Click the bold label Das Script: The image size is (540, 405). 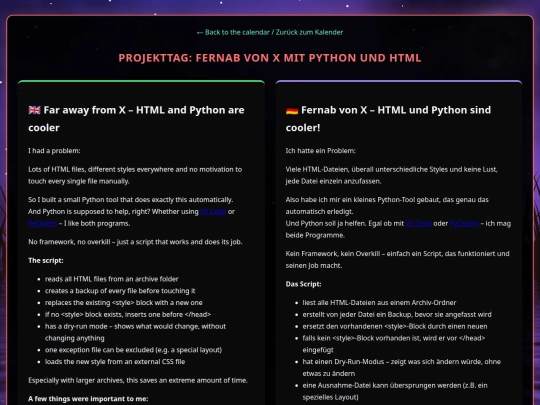tap(303, 284)
